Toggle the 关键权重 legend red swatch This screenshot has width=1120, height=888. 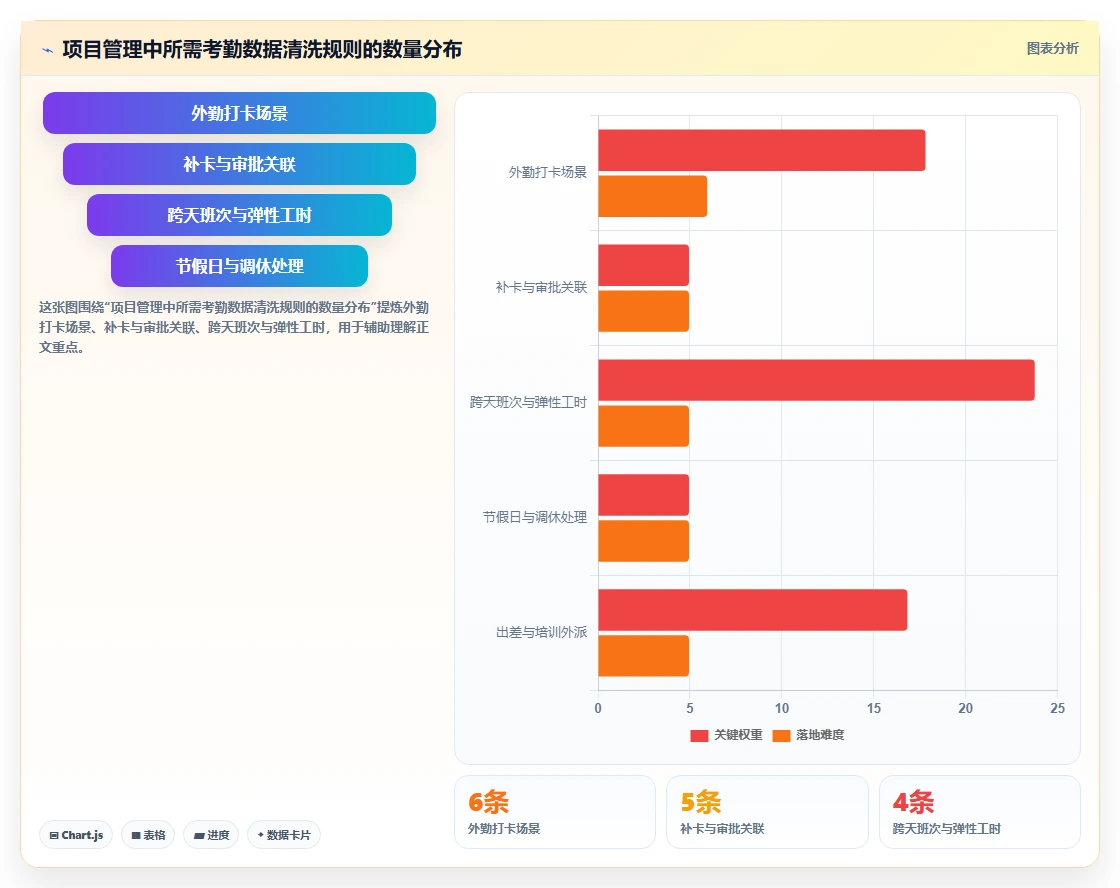click(x=699, y=736)
